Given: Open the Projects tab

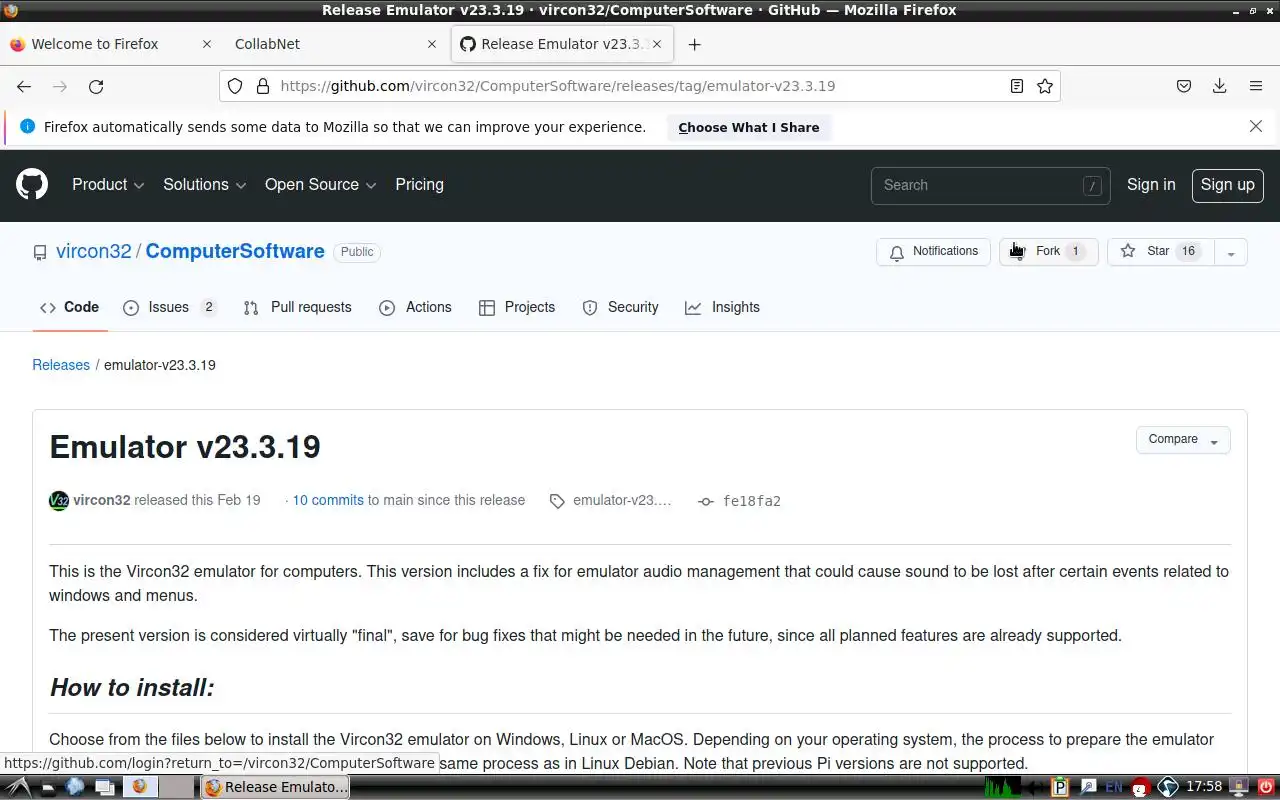Looking at the screenshot, I should [x=517, y=307].
